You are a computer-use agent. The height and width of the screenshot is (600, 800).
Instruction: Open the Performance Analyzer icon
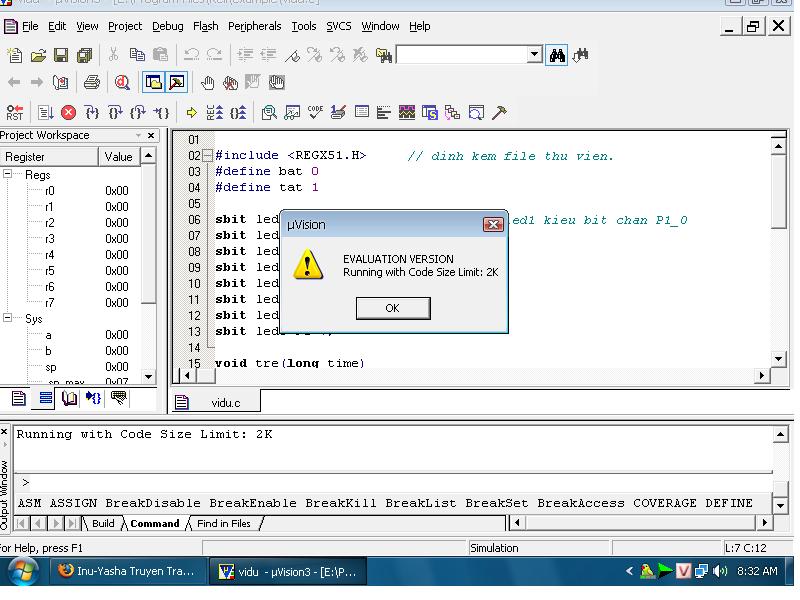384,112
